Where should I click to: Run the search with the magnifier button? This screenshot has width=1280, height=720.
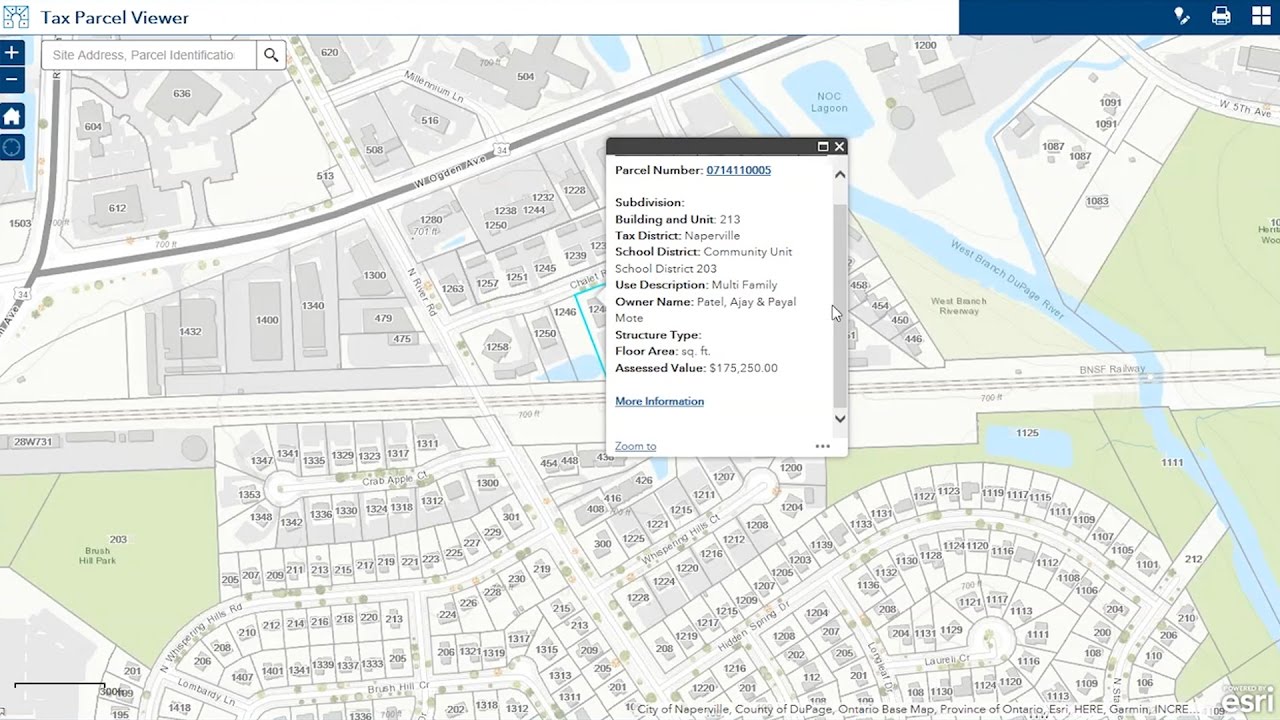point(271,55)
